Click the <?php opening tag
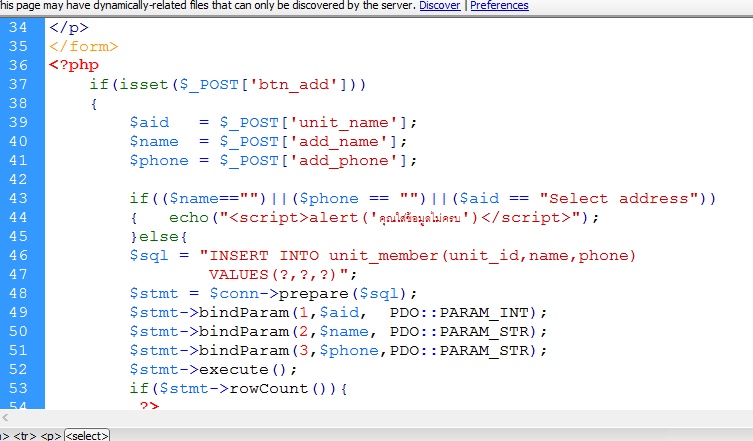 (73, 65)
